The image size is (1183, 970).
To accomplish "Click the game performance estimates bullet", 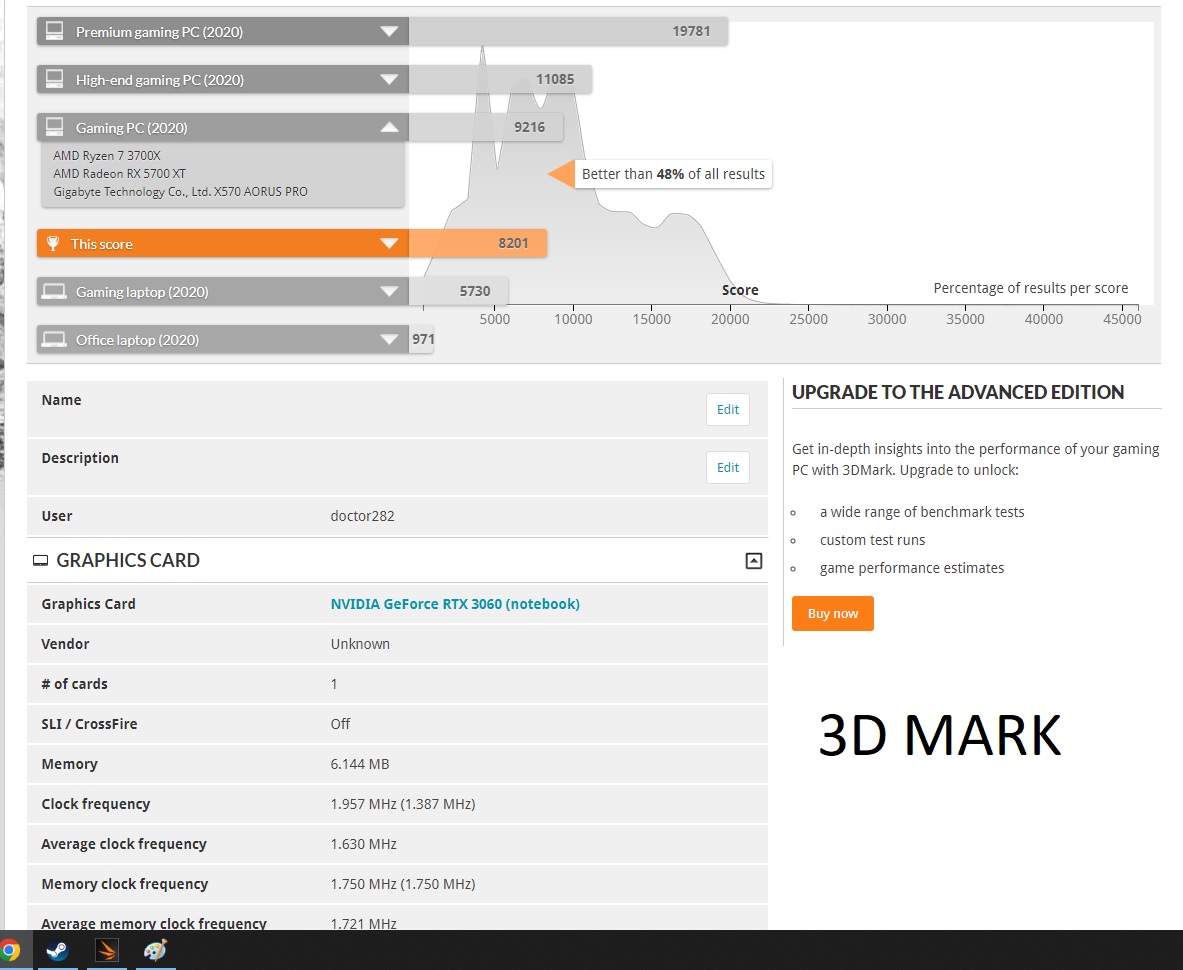I will (x=912, y=568).
